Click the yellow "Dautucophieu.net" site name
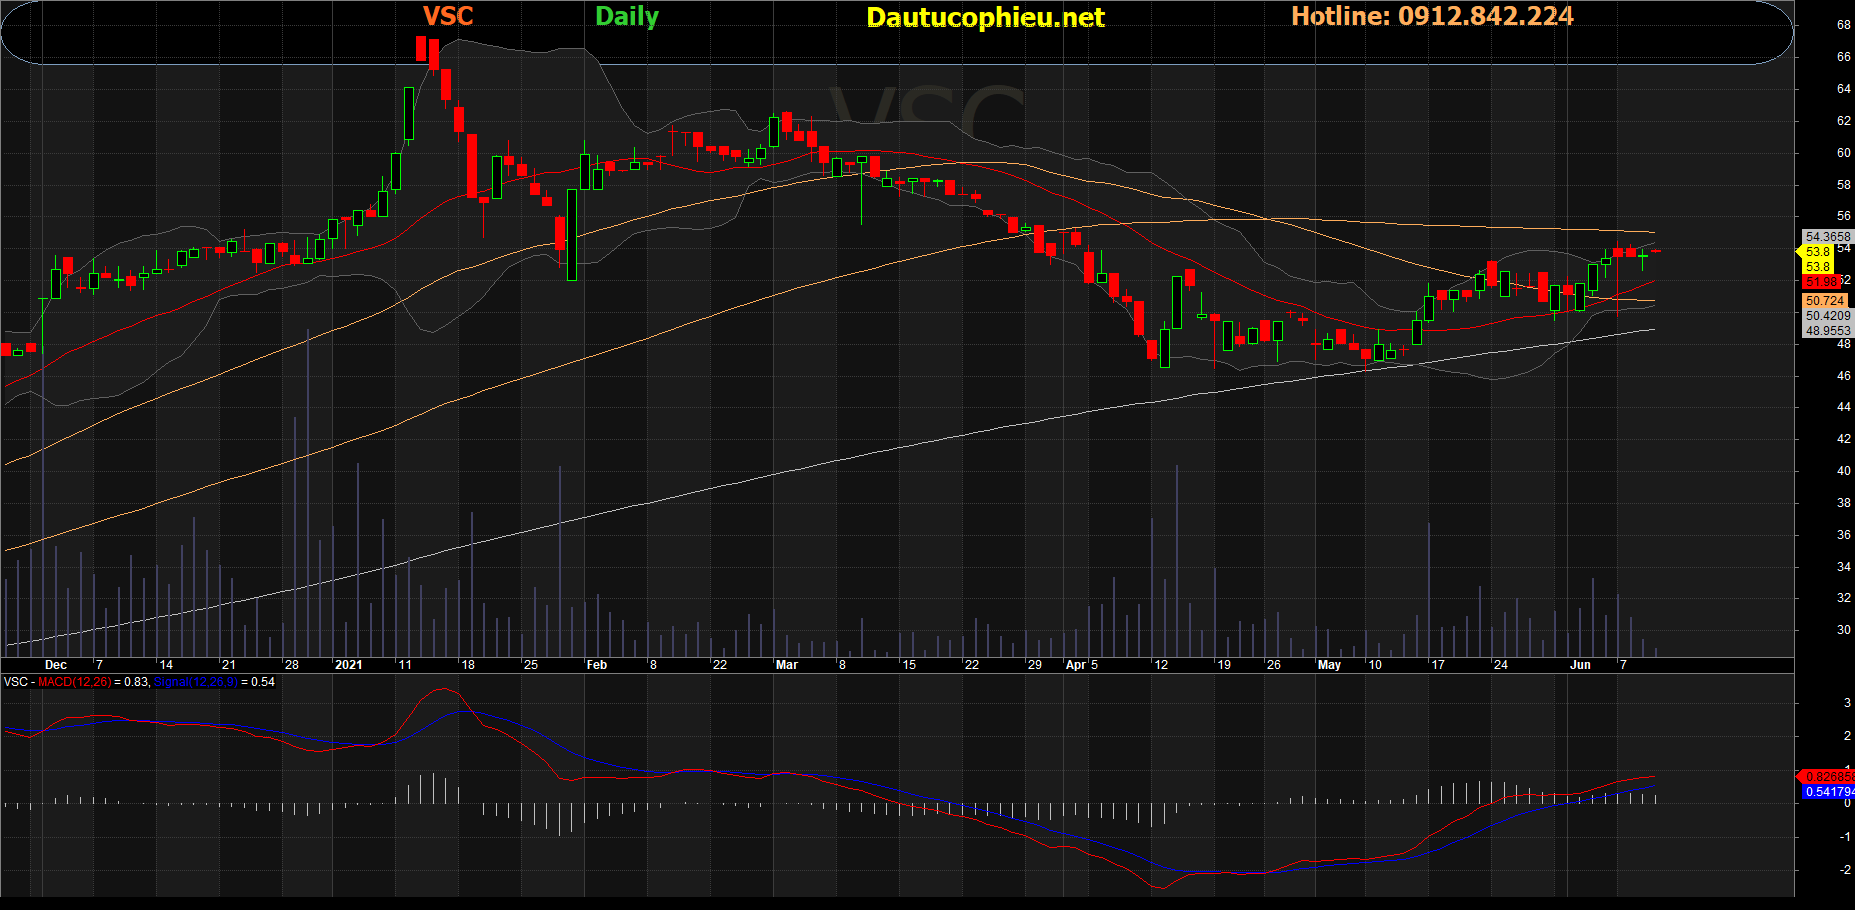Viewport: 1855px width, 910px height. (985, 17)
